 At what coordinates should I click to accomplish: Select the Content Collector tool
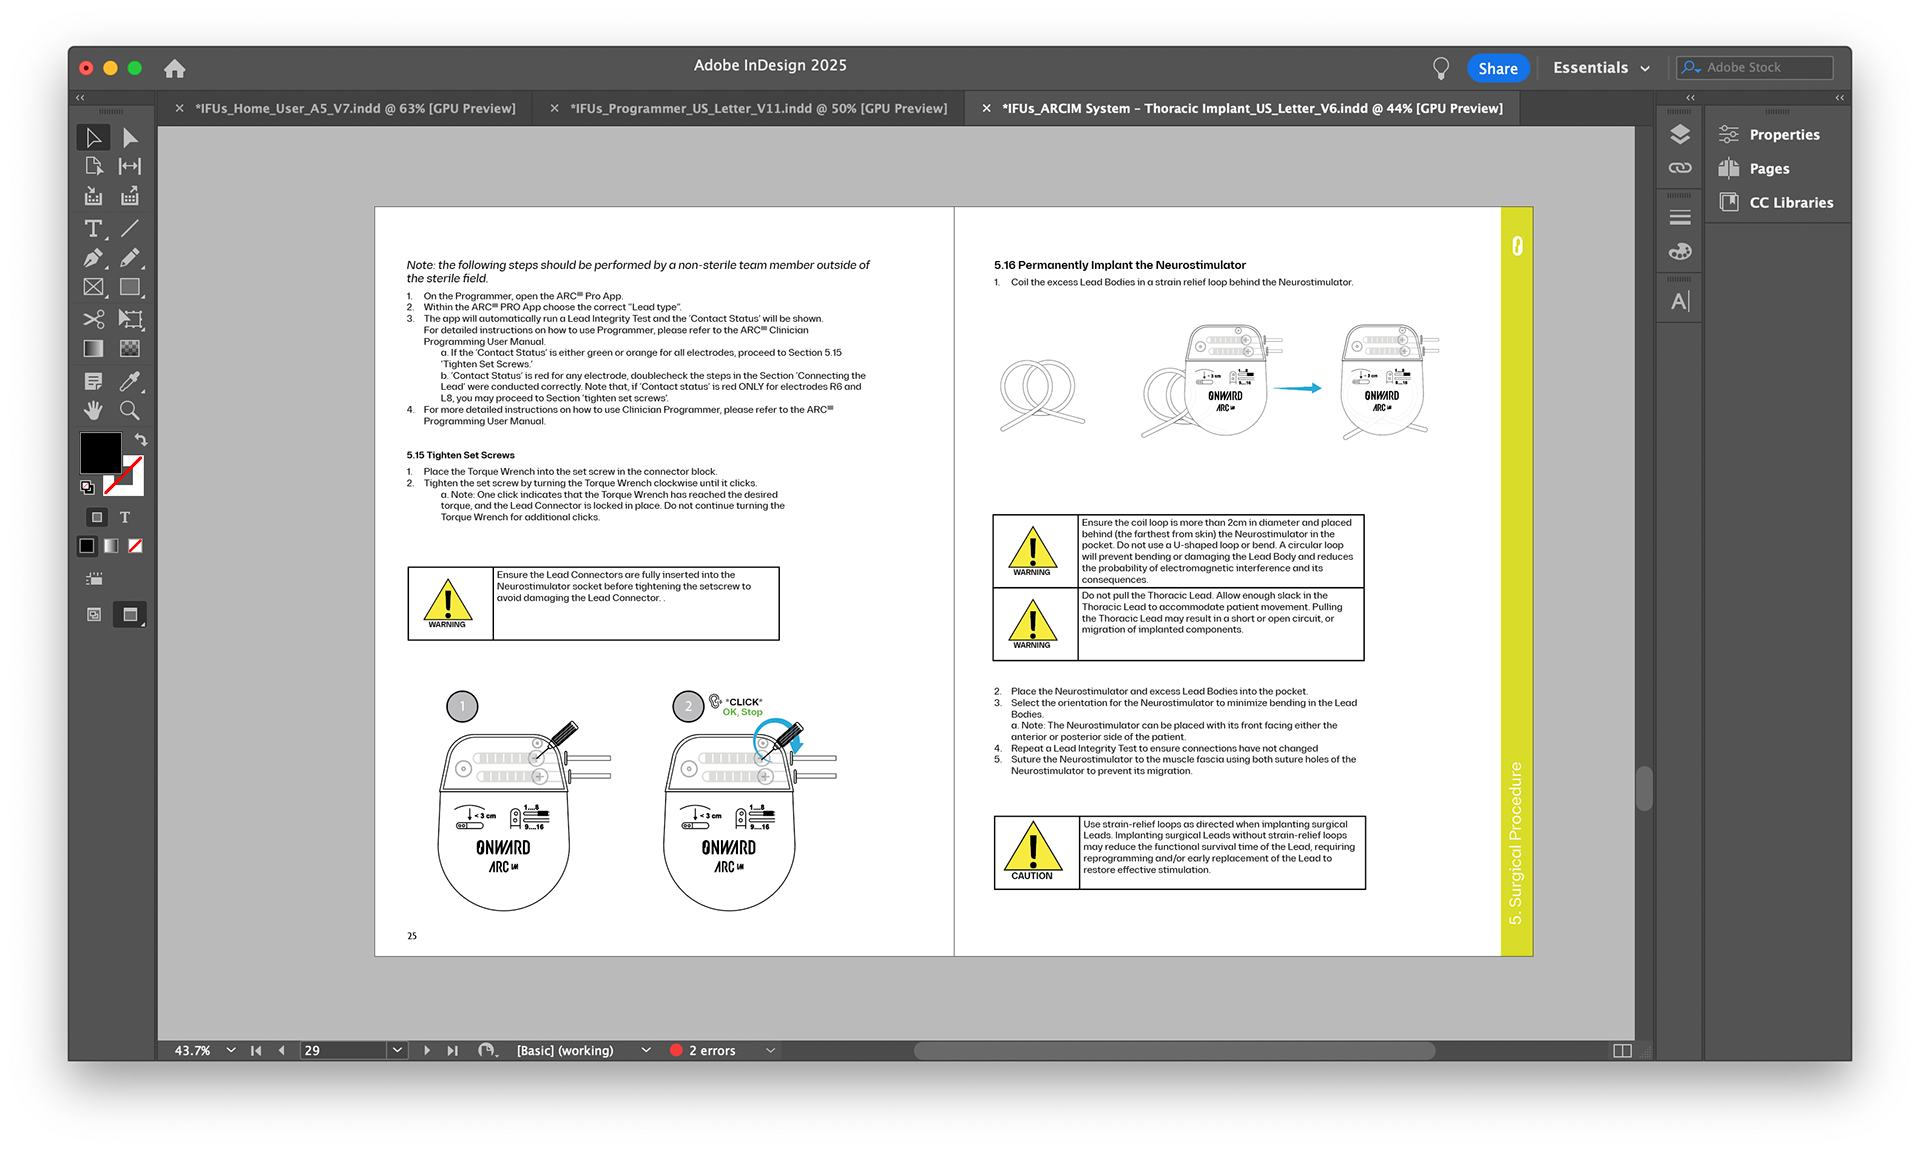click(94, 196)
